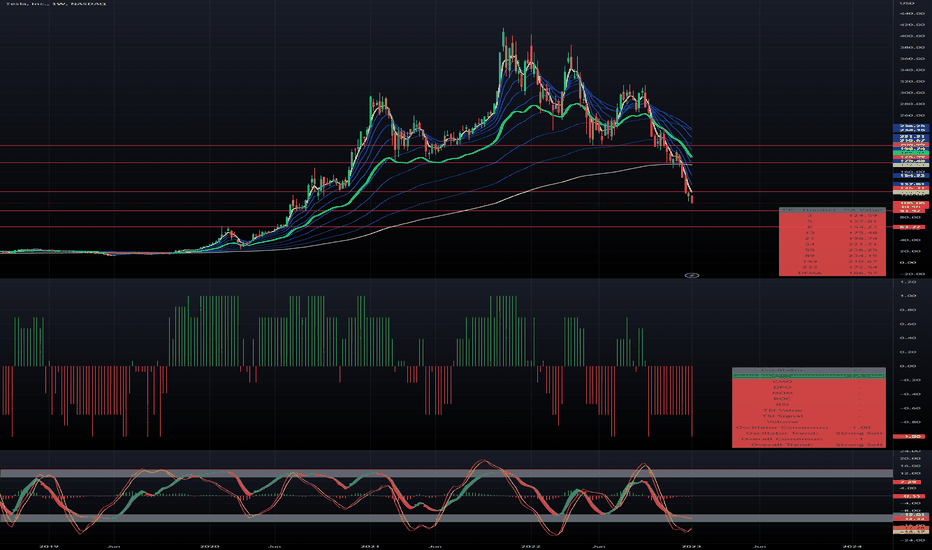Click the CMO row in oscillator table
The width and height of the screenshot is (932, 550).
[809, 382]
